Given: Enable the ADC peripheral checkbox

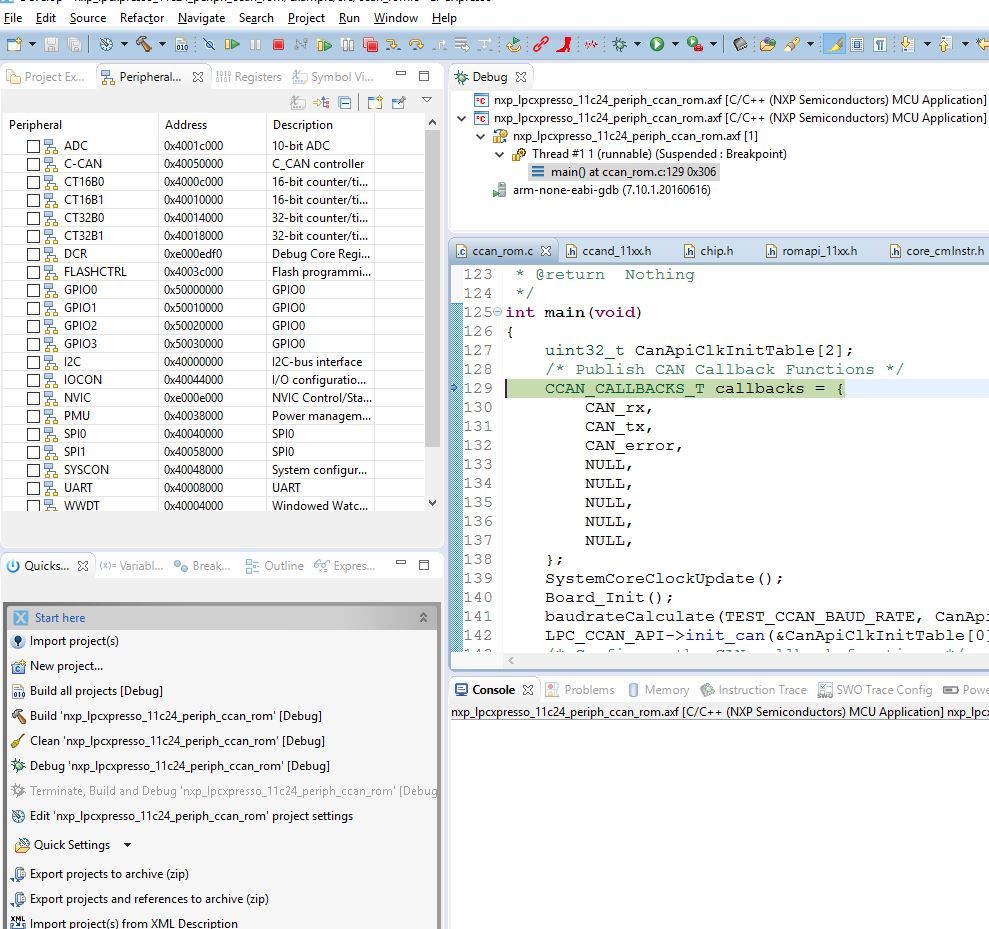Looking at the screenshot, I should (34, 146).
